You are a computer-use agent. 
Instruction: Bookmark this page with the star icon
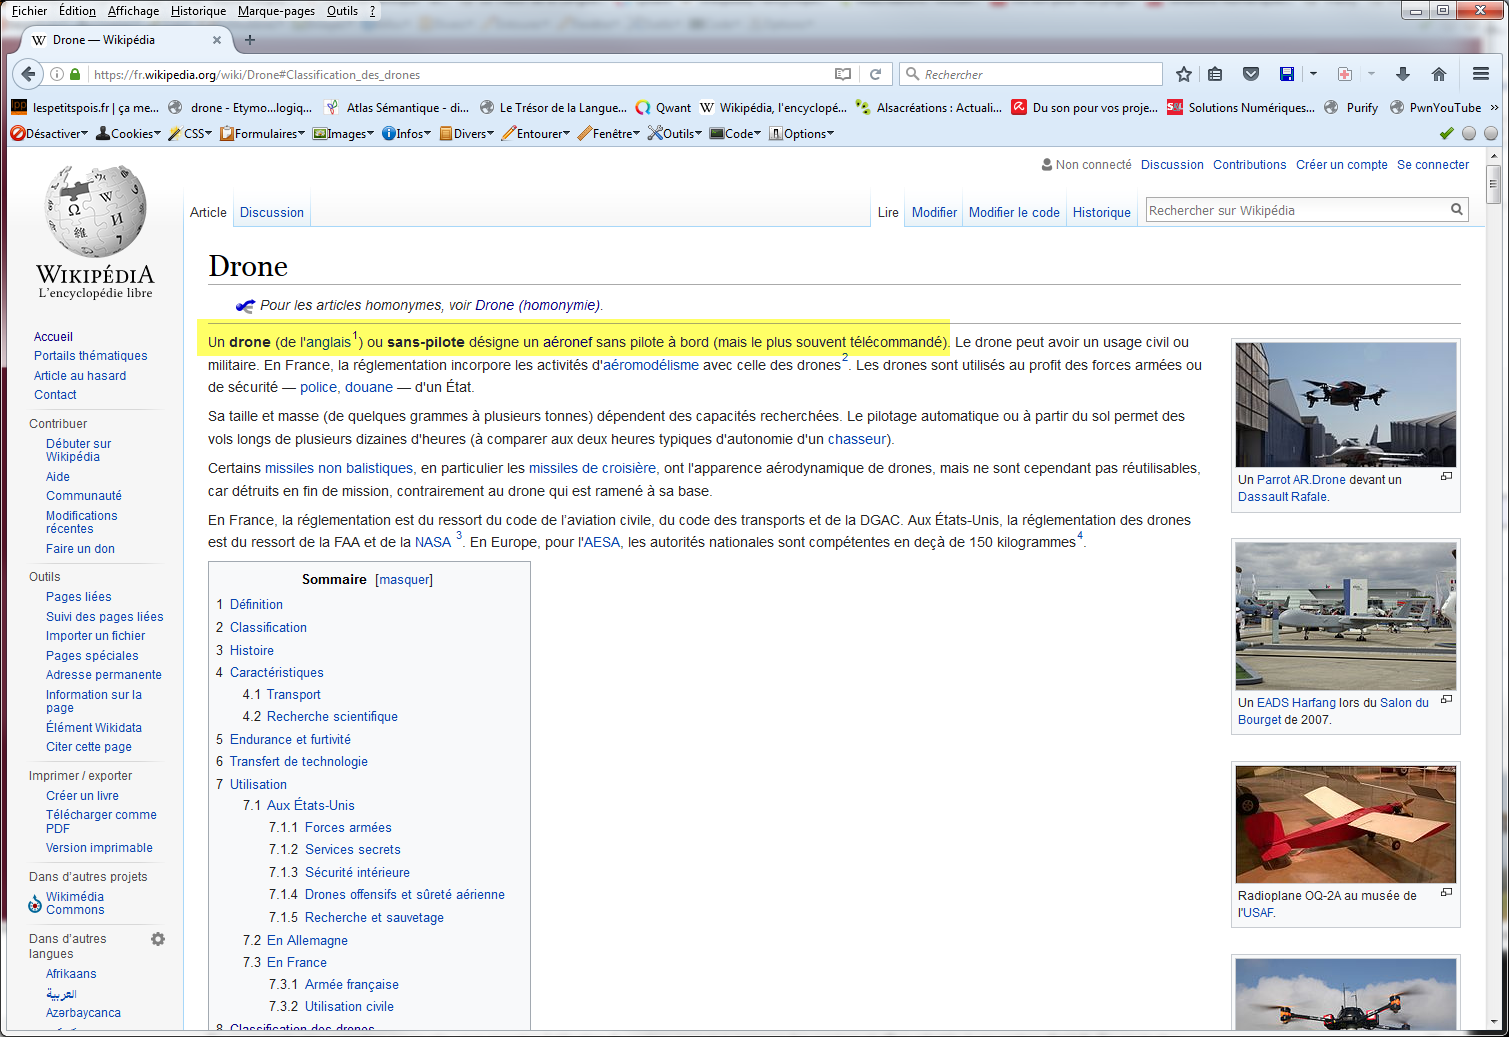click(x=1184, y=74)
